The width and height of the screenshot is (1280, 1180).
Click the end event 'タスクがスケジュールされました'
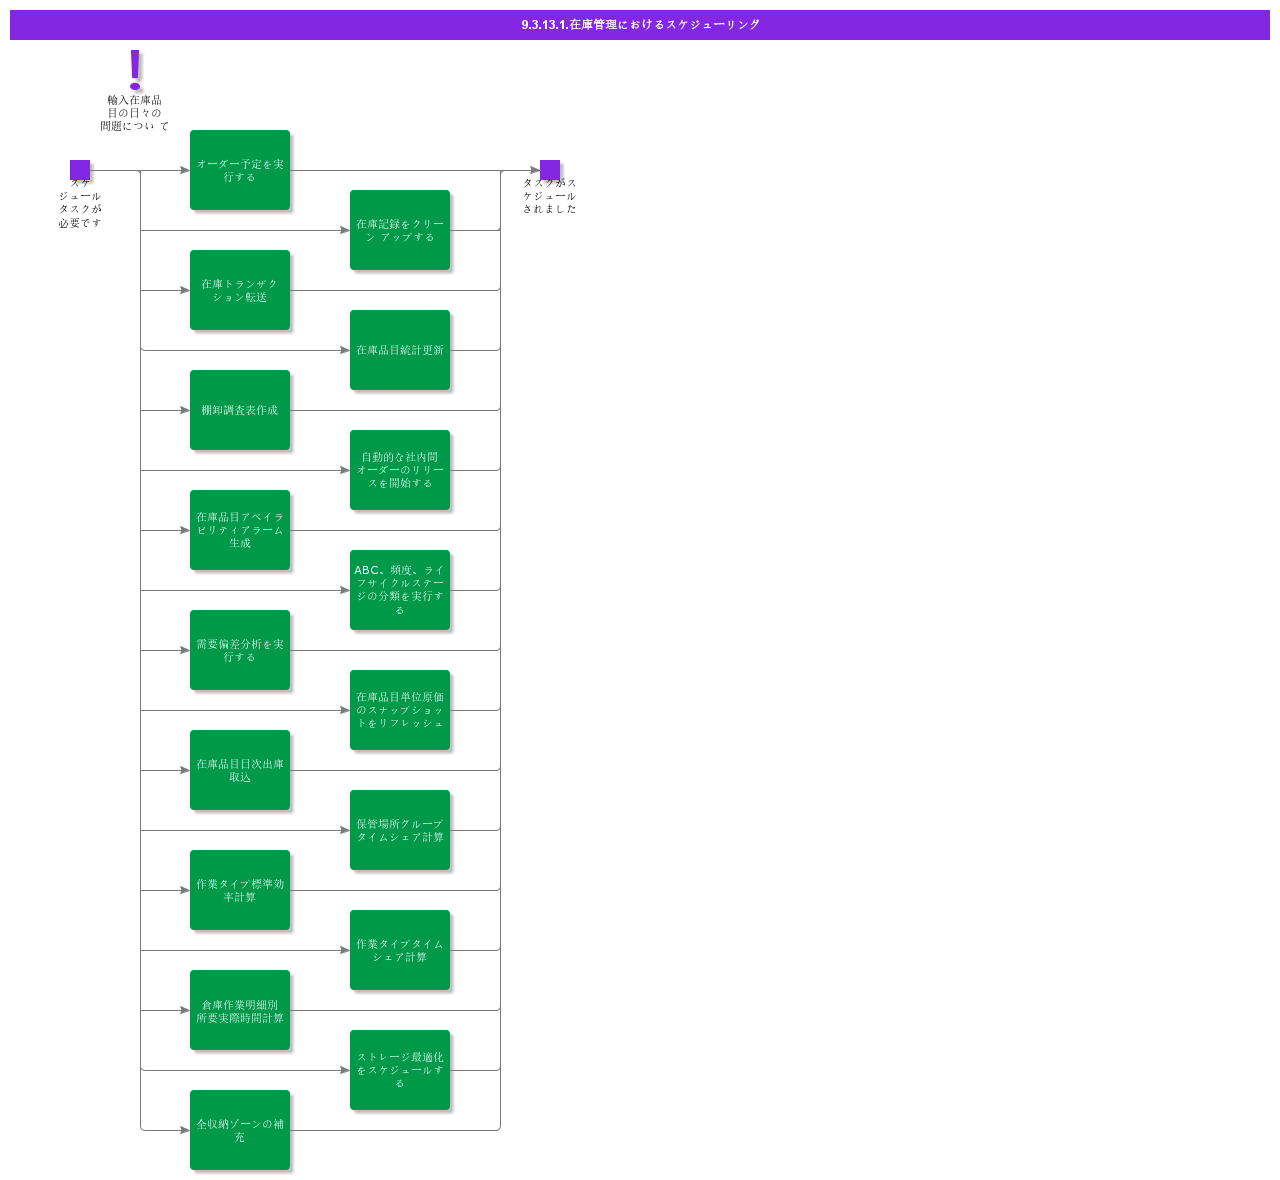tap(548, 168)
